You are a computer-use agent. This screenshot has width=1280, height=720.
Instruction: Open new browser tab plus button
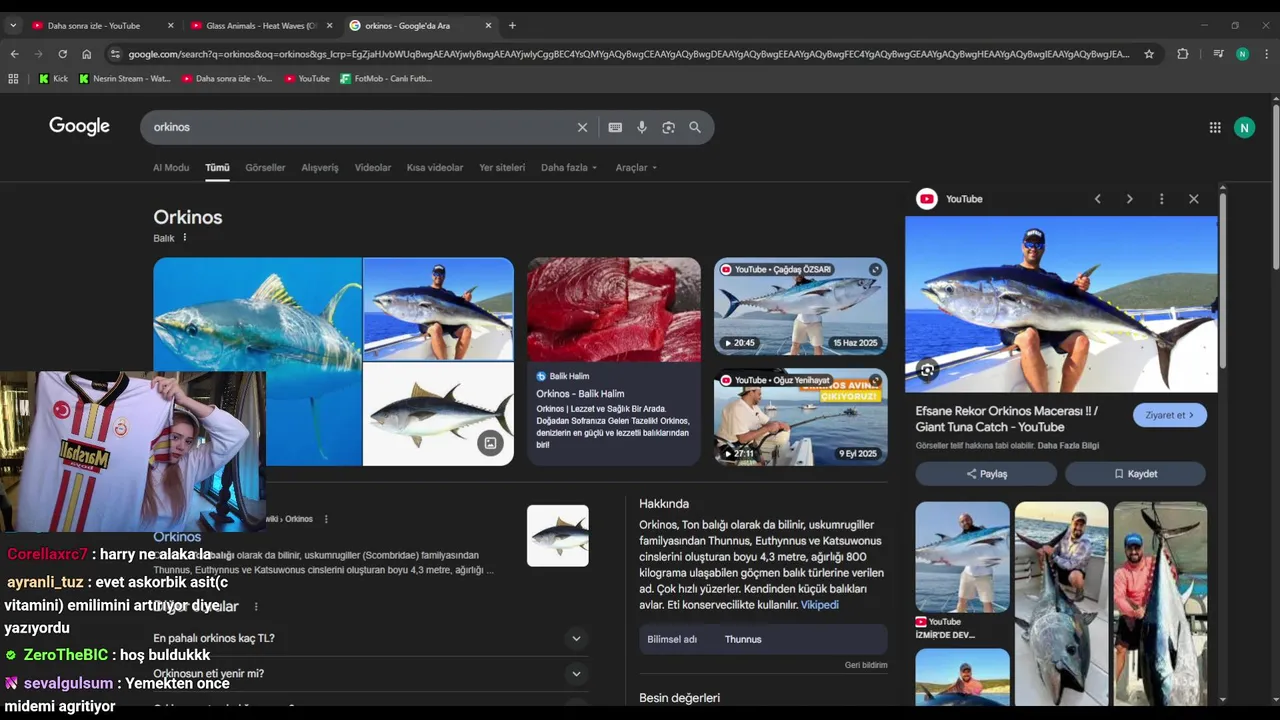(512, 25)
